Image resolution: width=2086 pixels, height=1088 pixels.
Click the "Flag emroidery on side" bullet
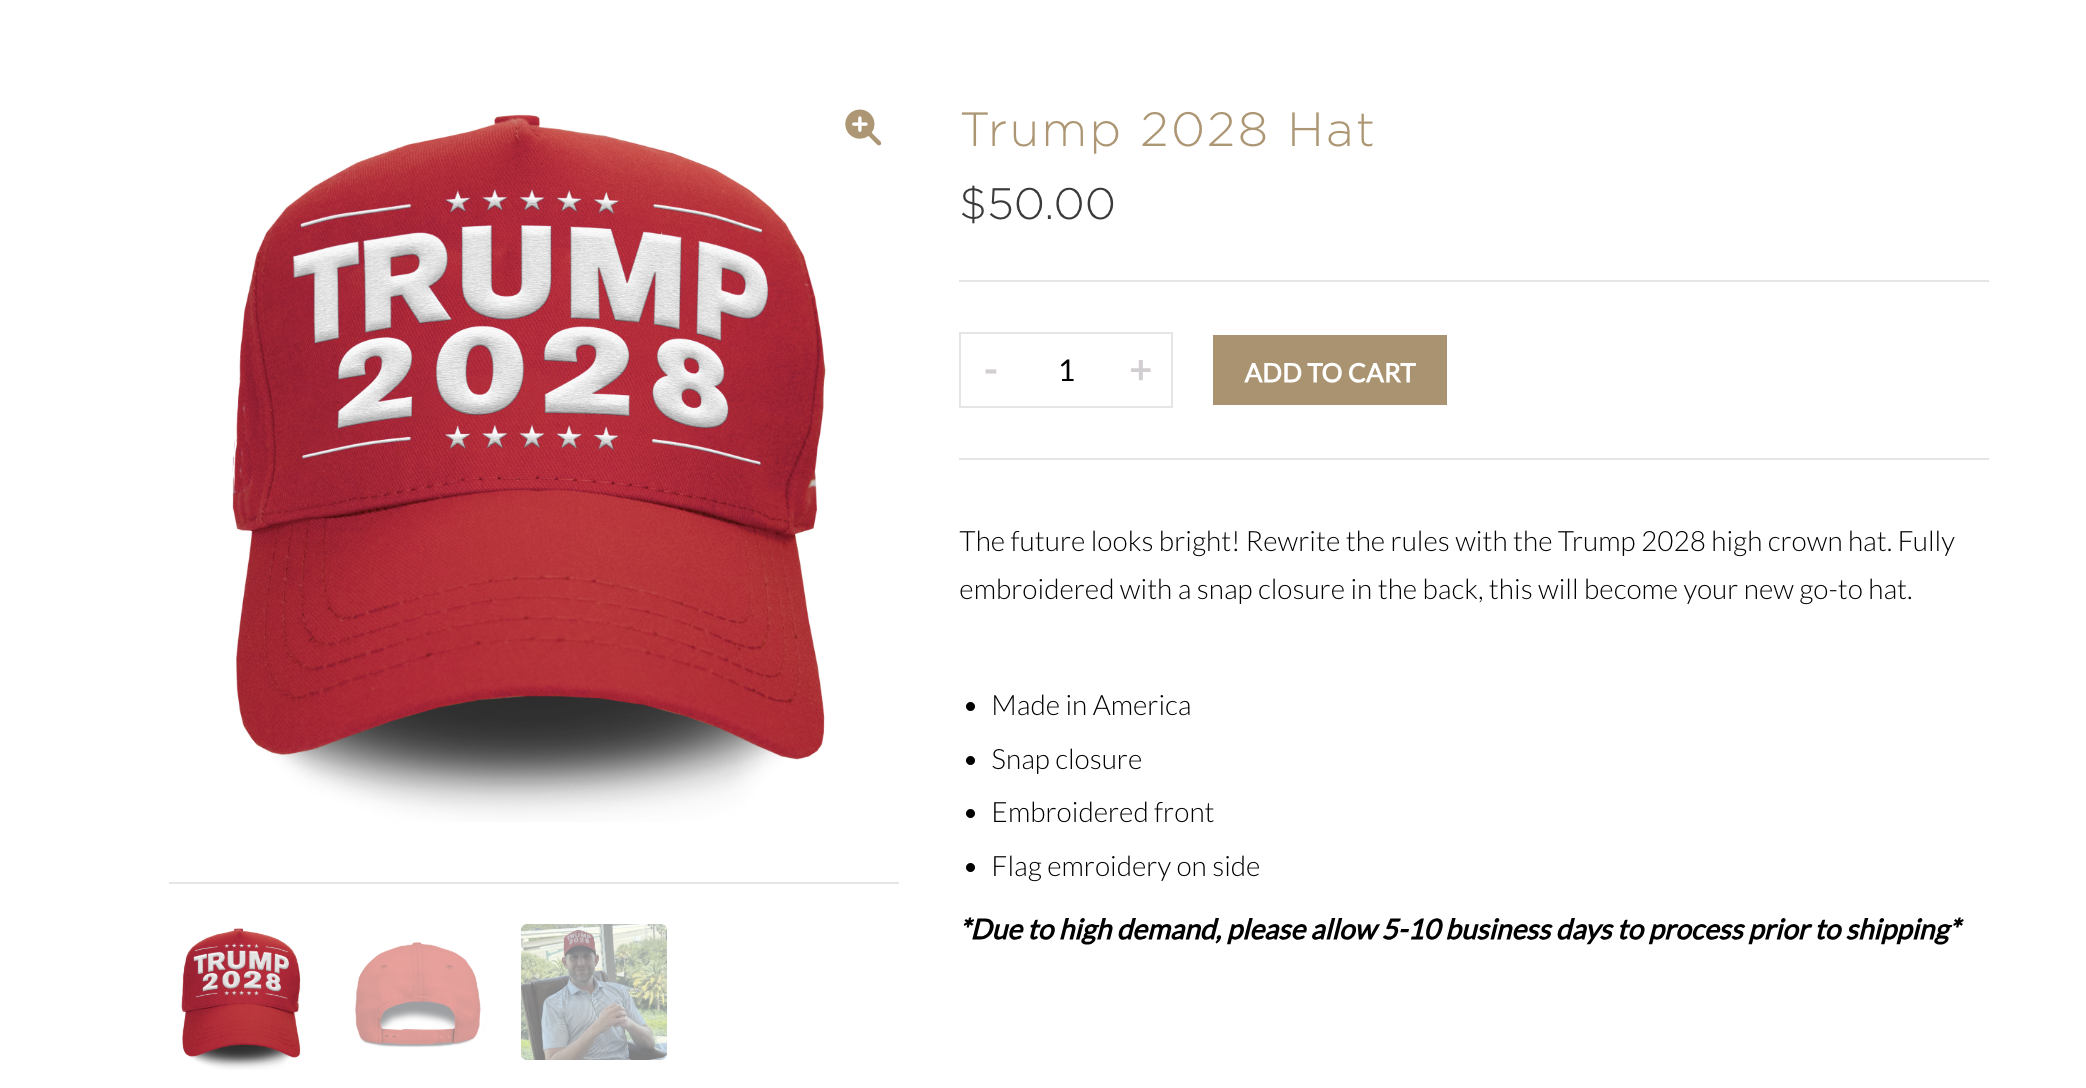tap(1125, 867)
